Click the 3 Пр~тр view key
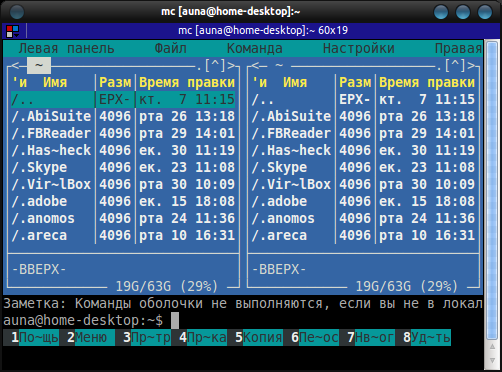502x372 pixels. pyautogui.click(x=143, y=337)
